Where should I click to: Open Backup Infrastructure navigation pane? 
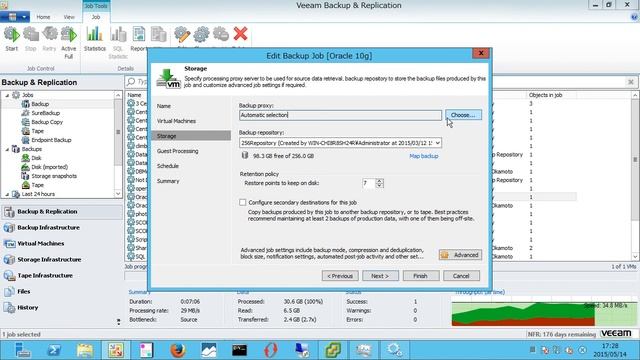[x=48, y=227]
